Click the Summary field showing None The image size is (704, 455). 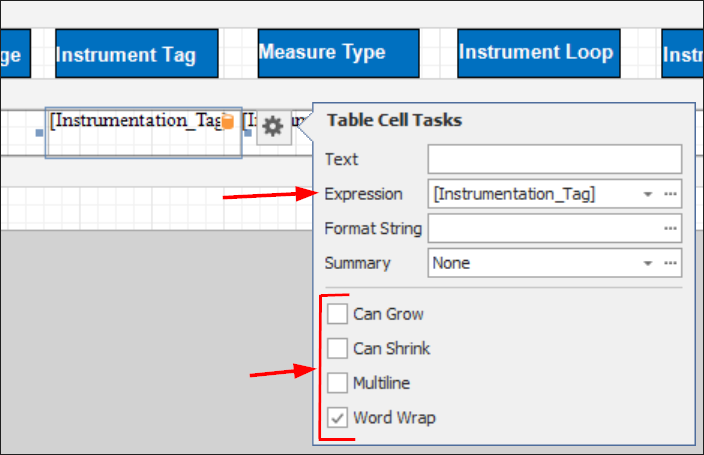530,264
